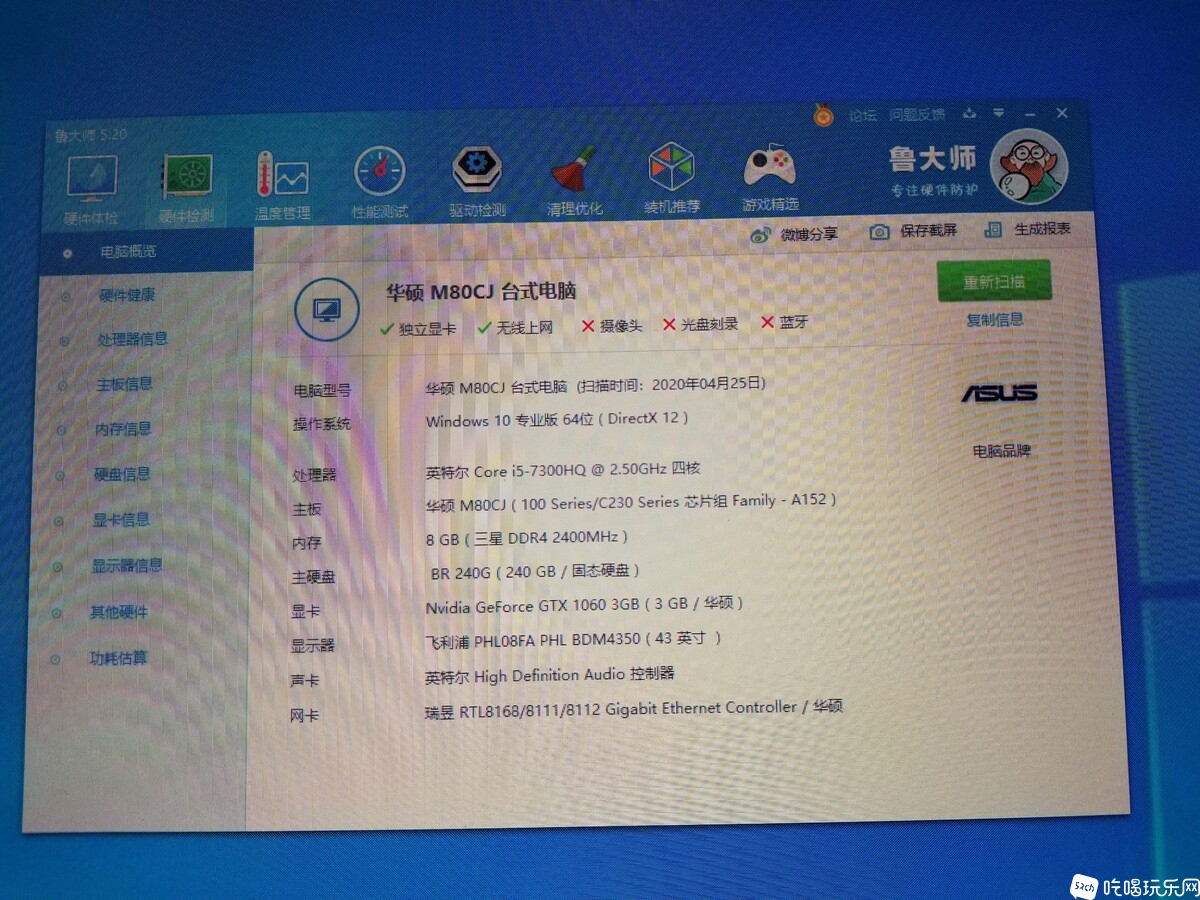This screenshot has height=900, width=1200.
Task: Click 生成报表 to generate a report
Action: pyautogui.click(x=1027, y=229)
